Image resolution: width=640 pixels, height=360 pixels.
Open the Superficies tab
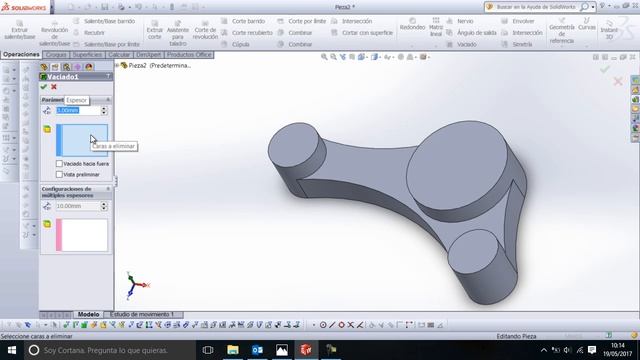tap(87, 55)
